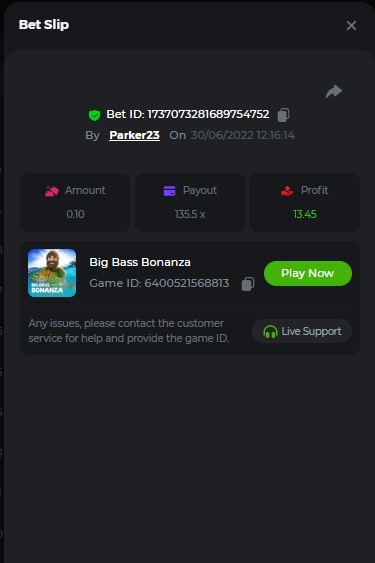Click the Profit value 13.45
375x563 pixels.
(x=305, y=214)
